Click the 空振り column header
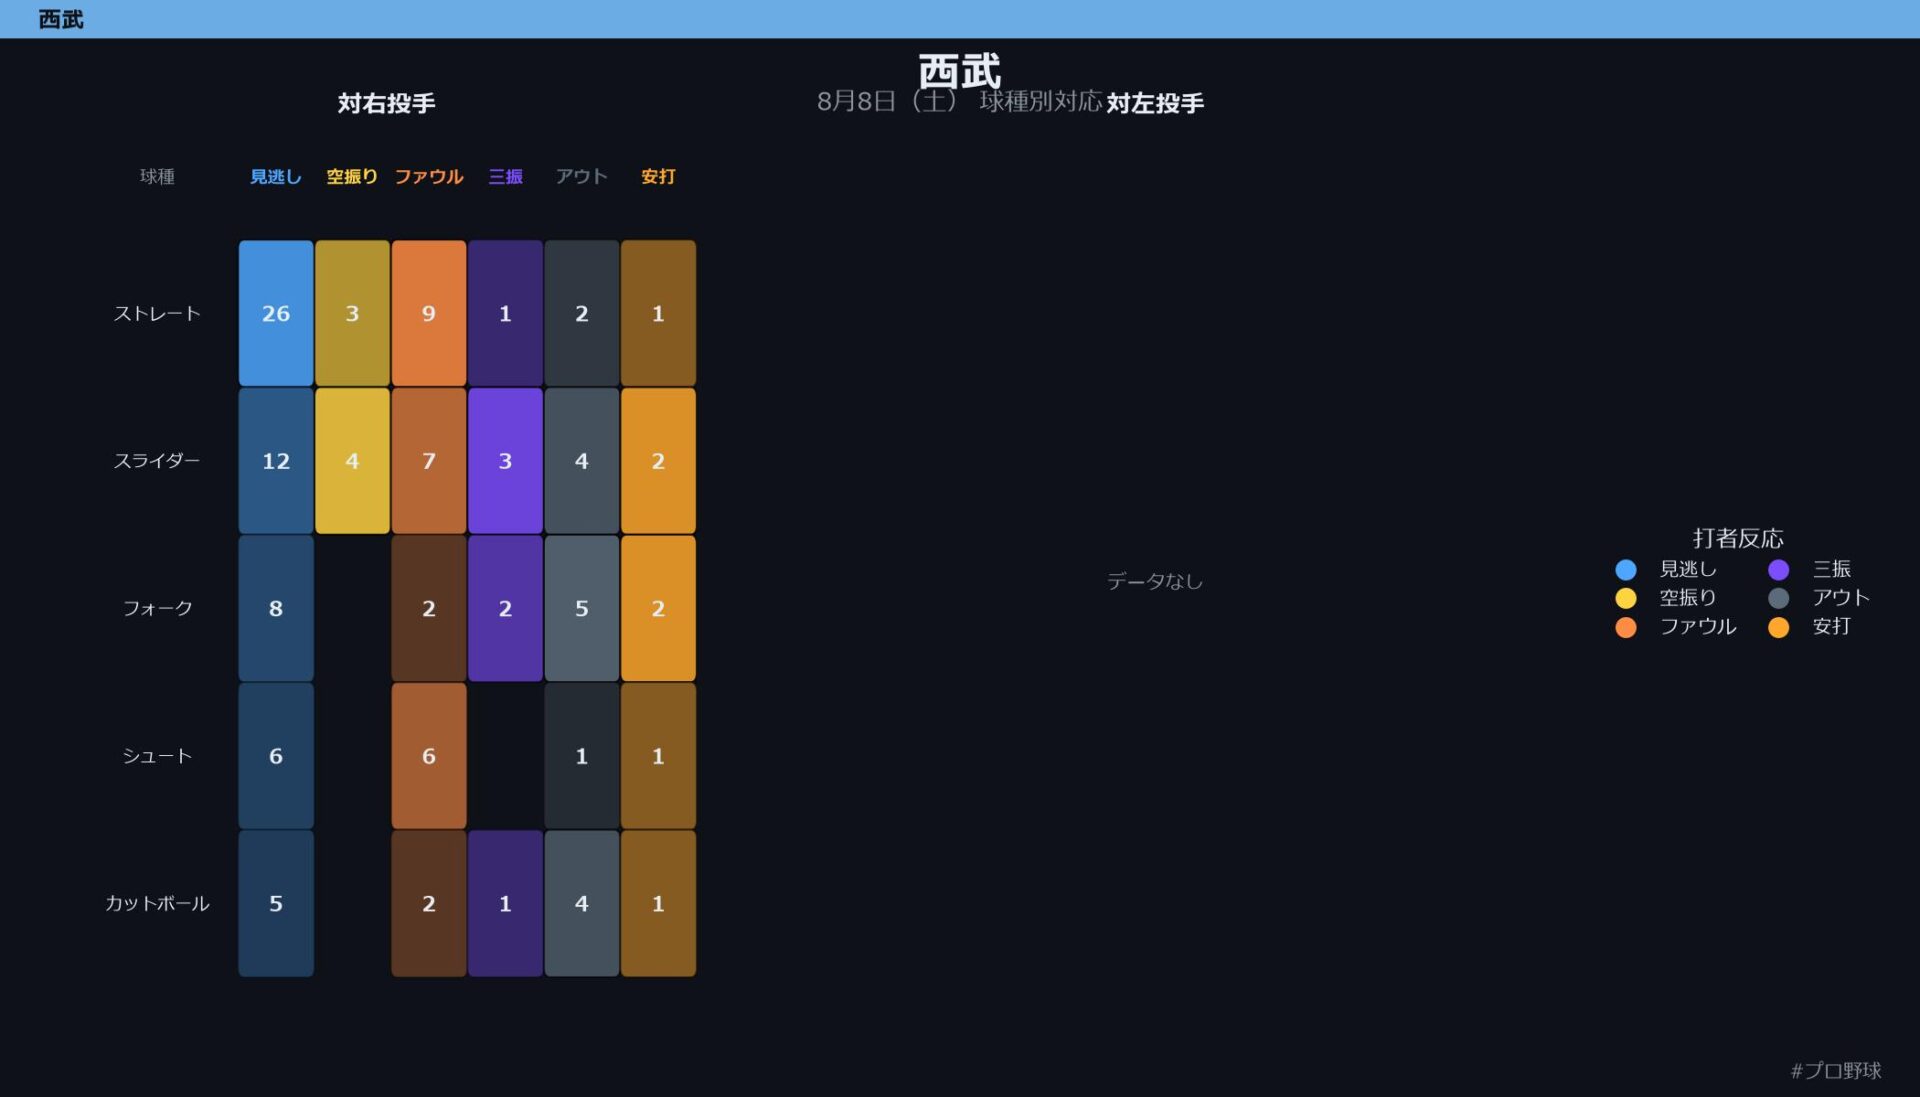 (352, 176)
